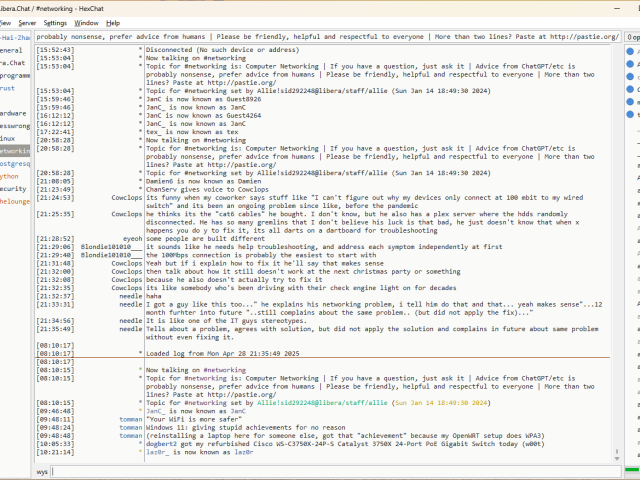Click the second blue user icon in the user list

point(631,62)
